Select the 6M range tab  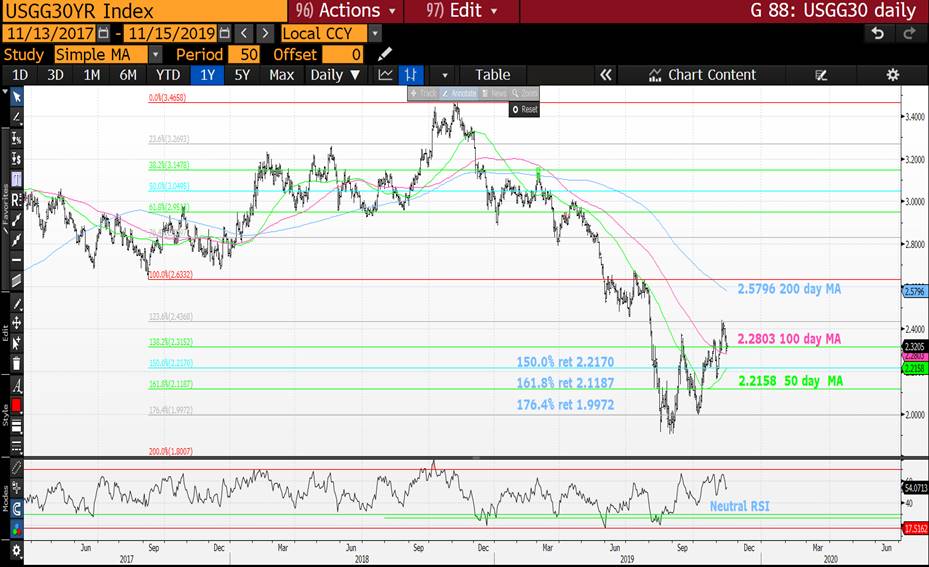click(x=128, y=75)
